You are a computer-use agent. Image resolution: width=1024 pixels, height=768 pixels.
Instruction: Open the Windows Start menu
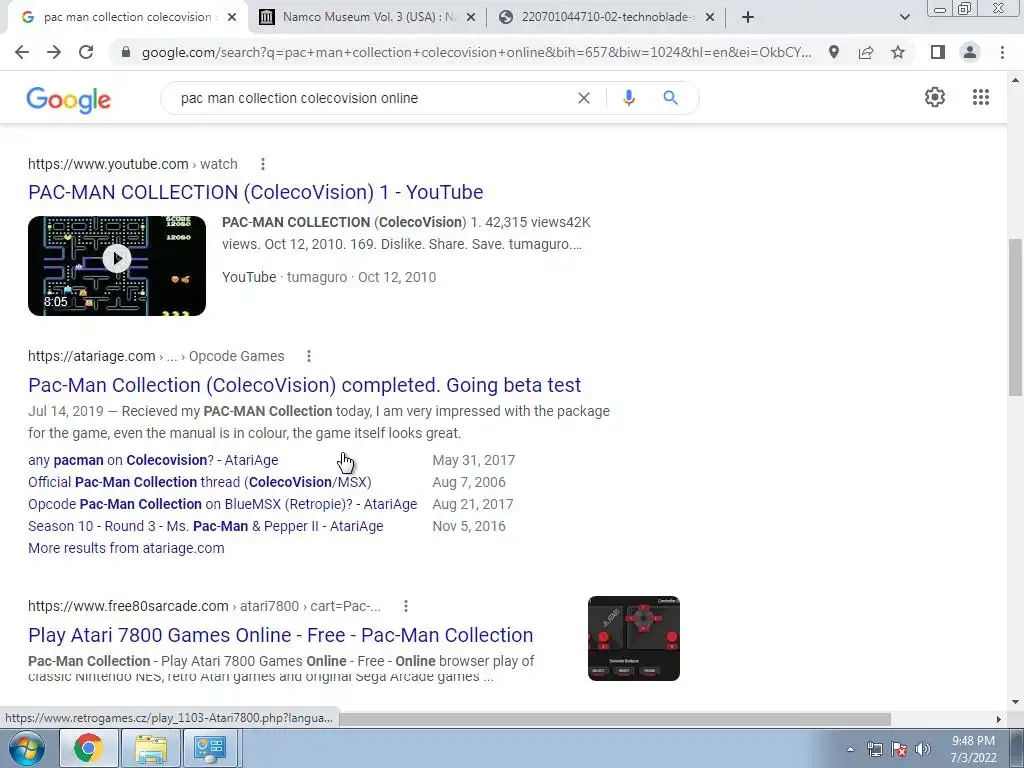(26, 748)
